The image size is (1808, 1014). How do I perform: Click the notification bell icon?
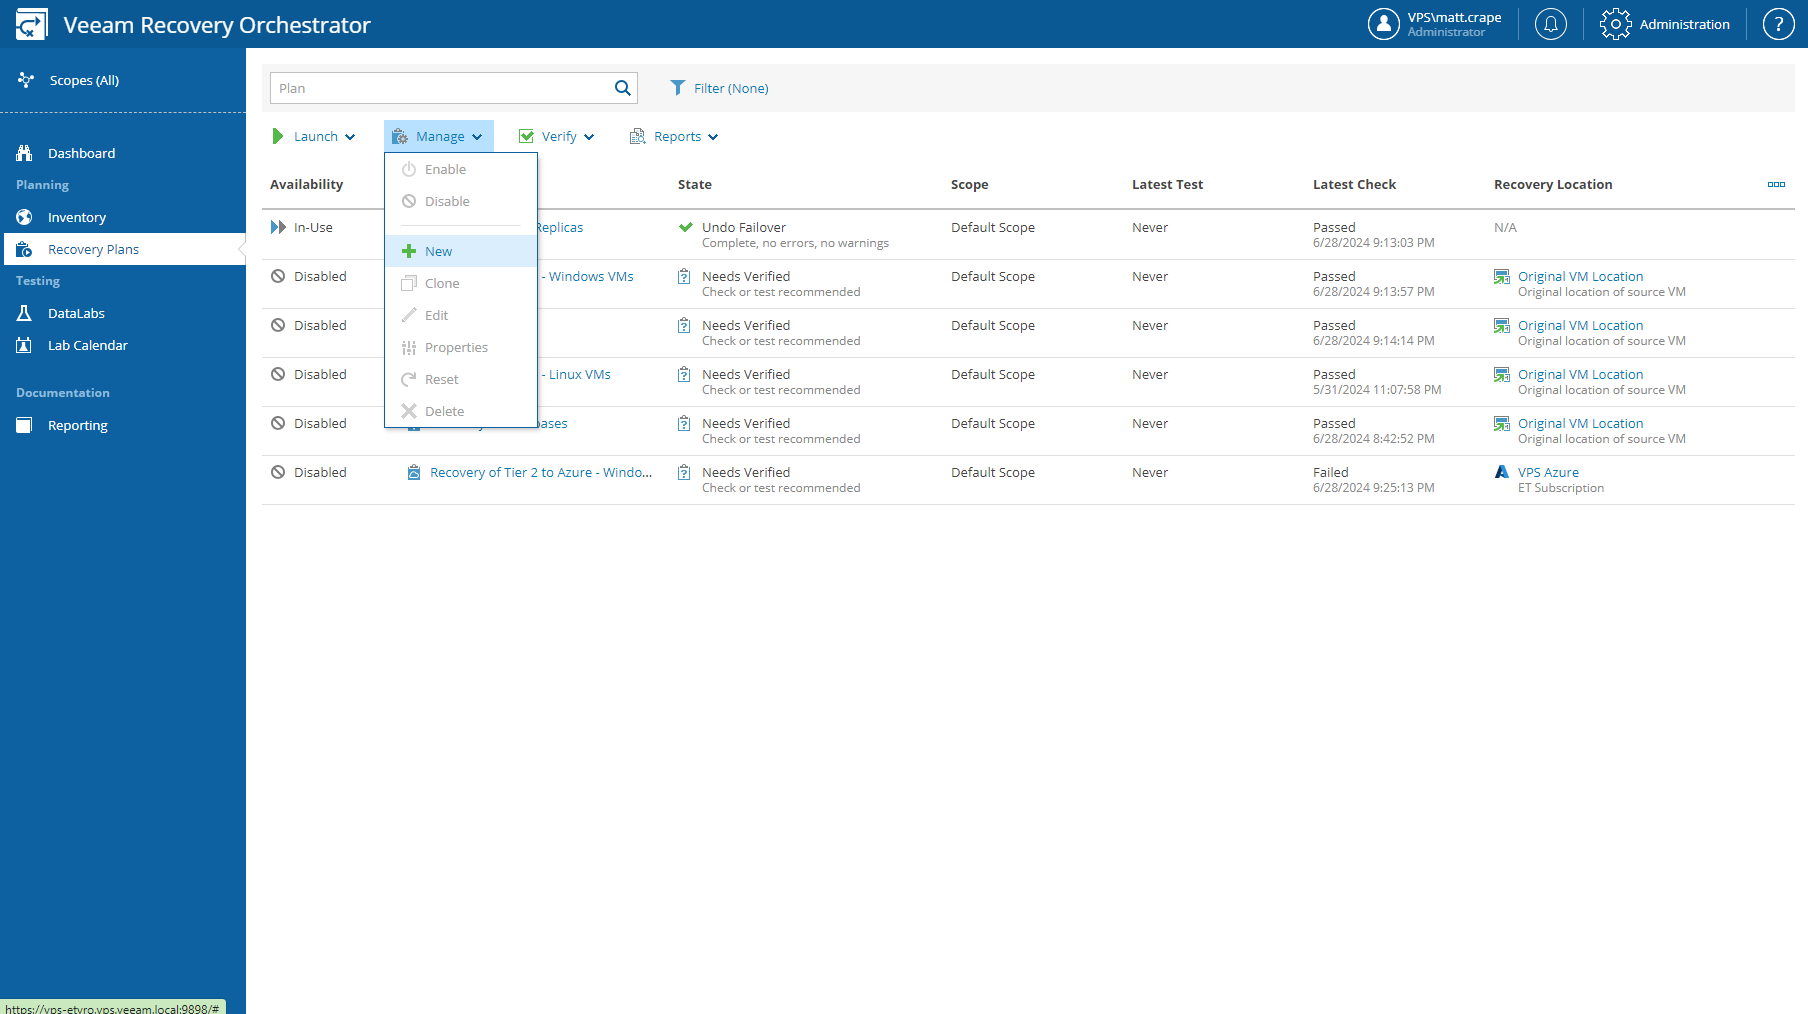[x=1550, y=24]
